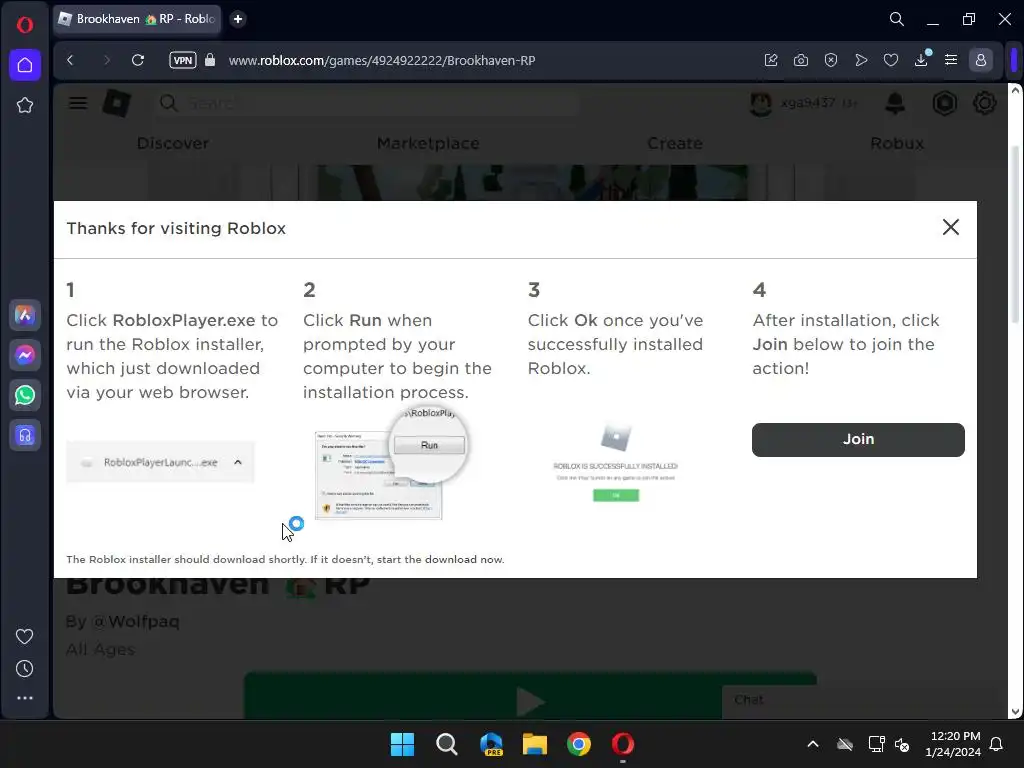
Task: Click the successfully installed illustration
Action: pos(615,463)
